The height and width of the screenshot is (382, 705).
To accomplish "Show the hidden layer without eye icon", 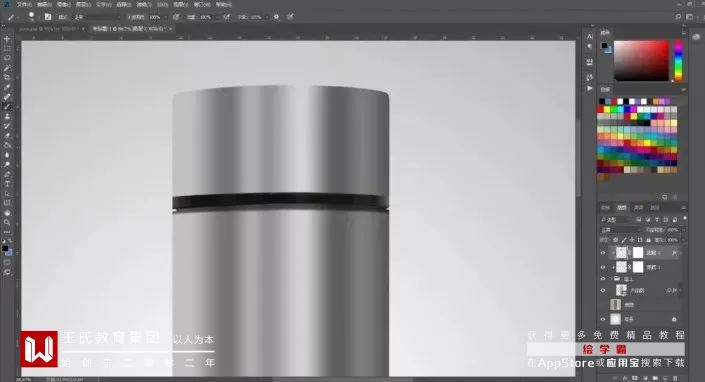I will point(603,305).
